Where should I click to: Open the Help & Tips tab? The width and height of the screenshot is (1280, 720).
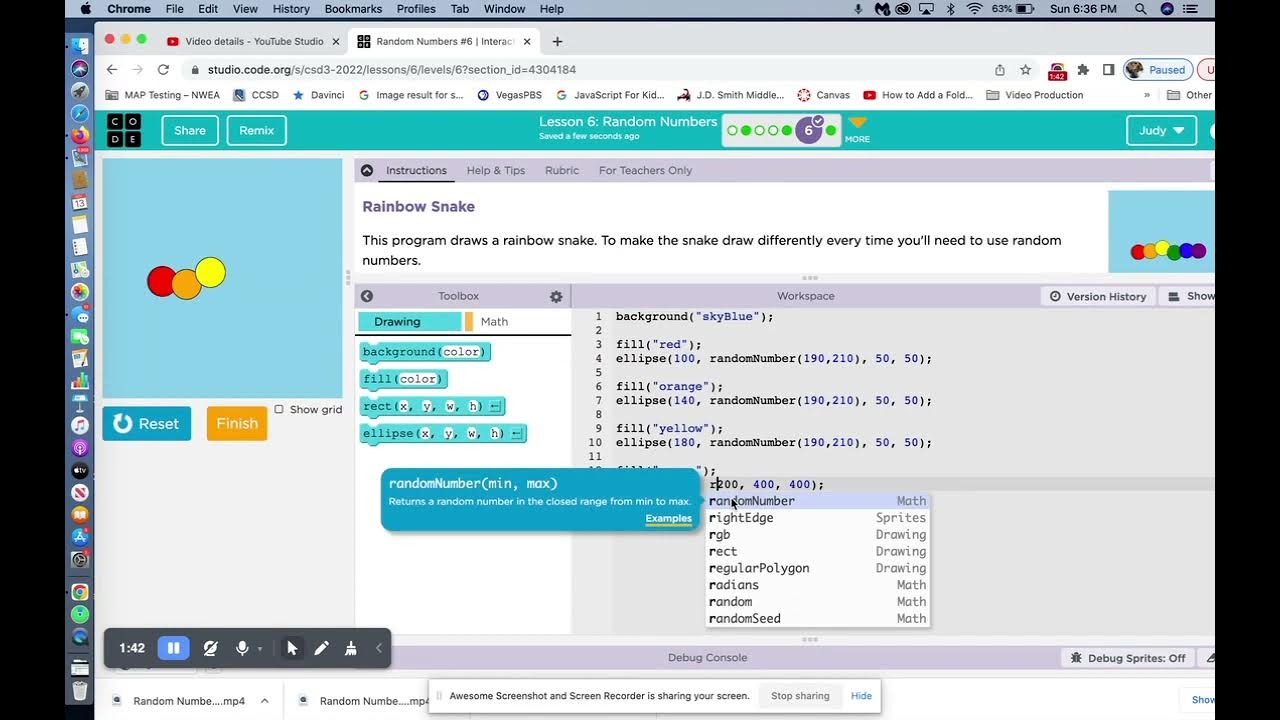click(x=495, y=170)
